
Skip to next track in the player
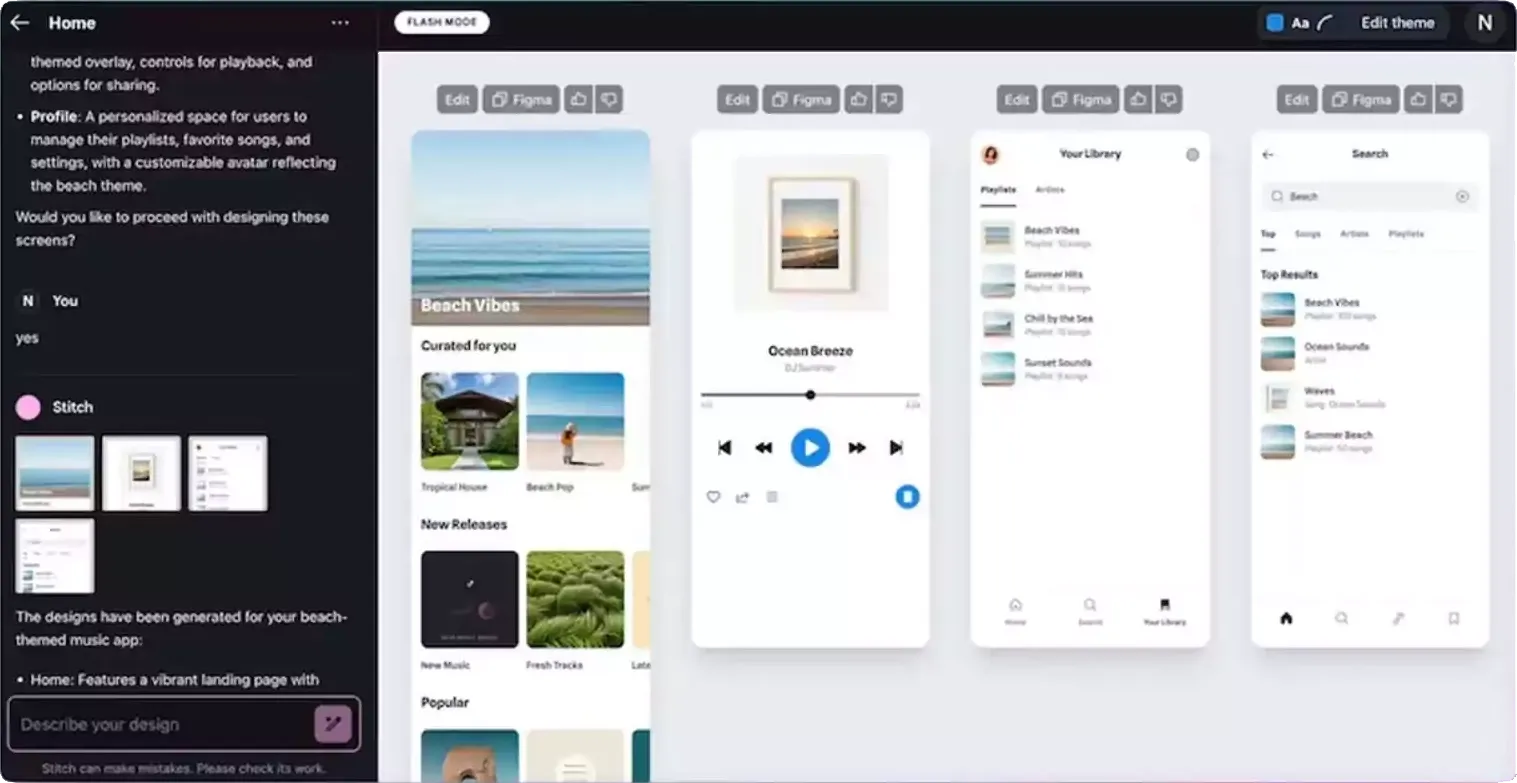[x=896, y=447]
